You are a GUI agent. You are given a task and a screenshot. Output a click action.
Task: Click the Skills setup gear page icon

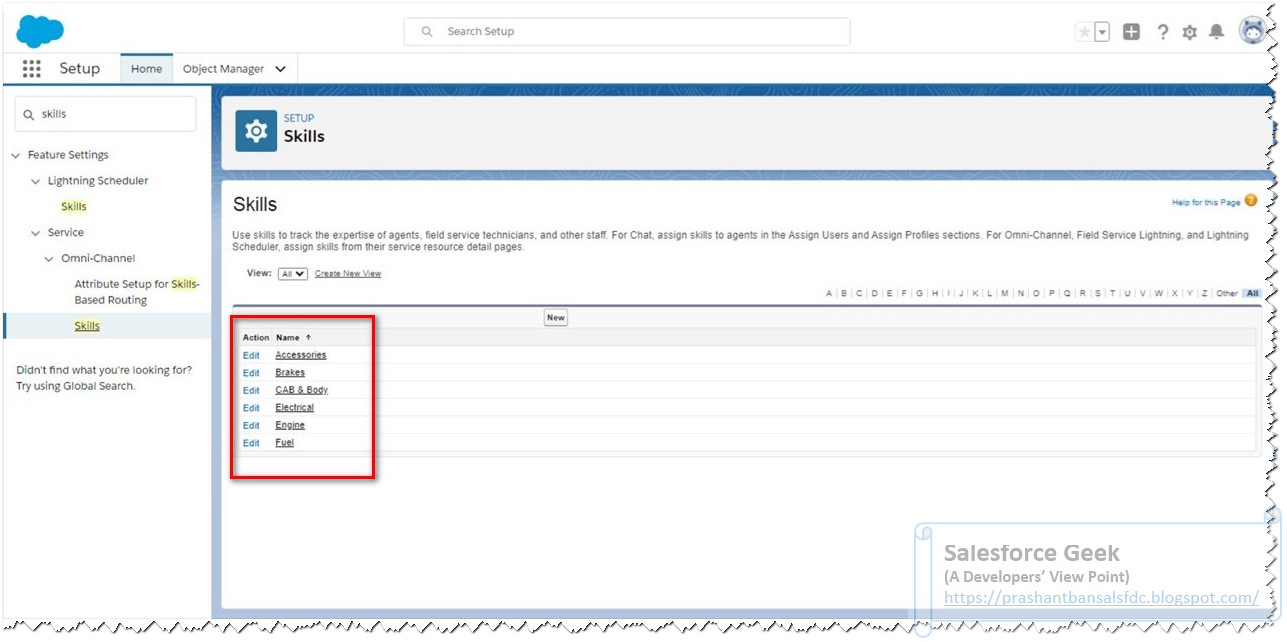(256, 130)
